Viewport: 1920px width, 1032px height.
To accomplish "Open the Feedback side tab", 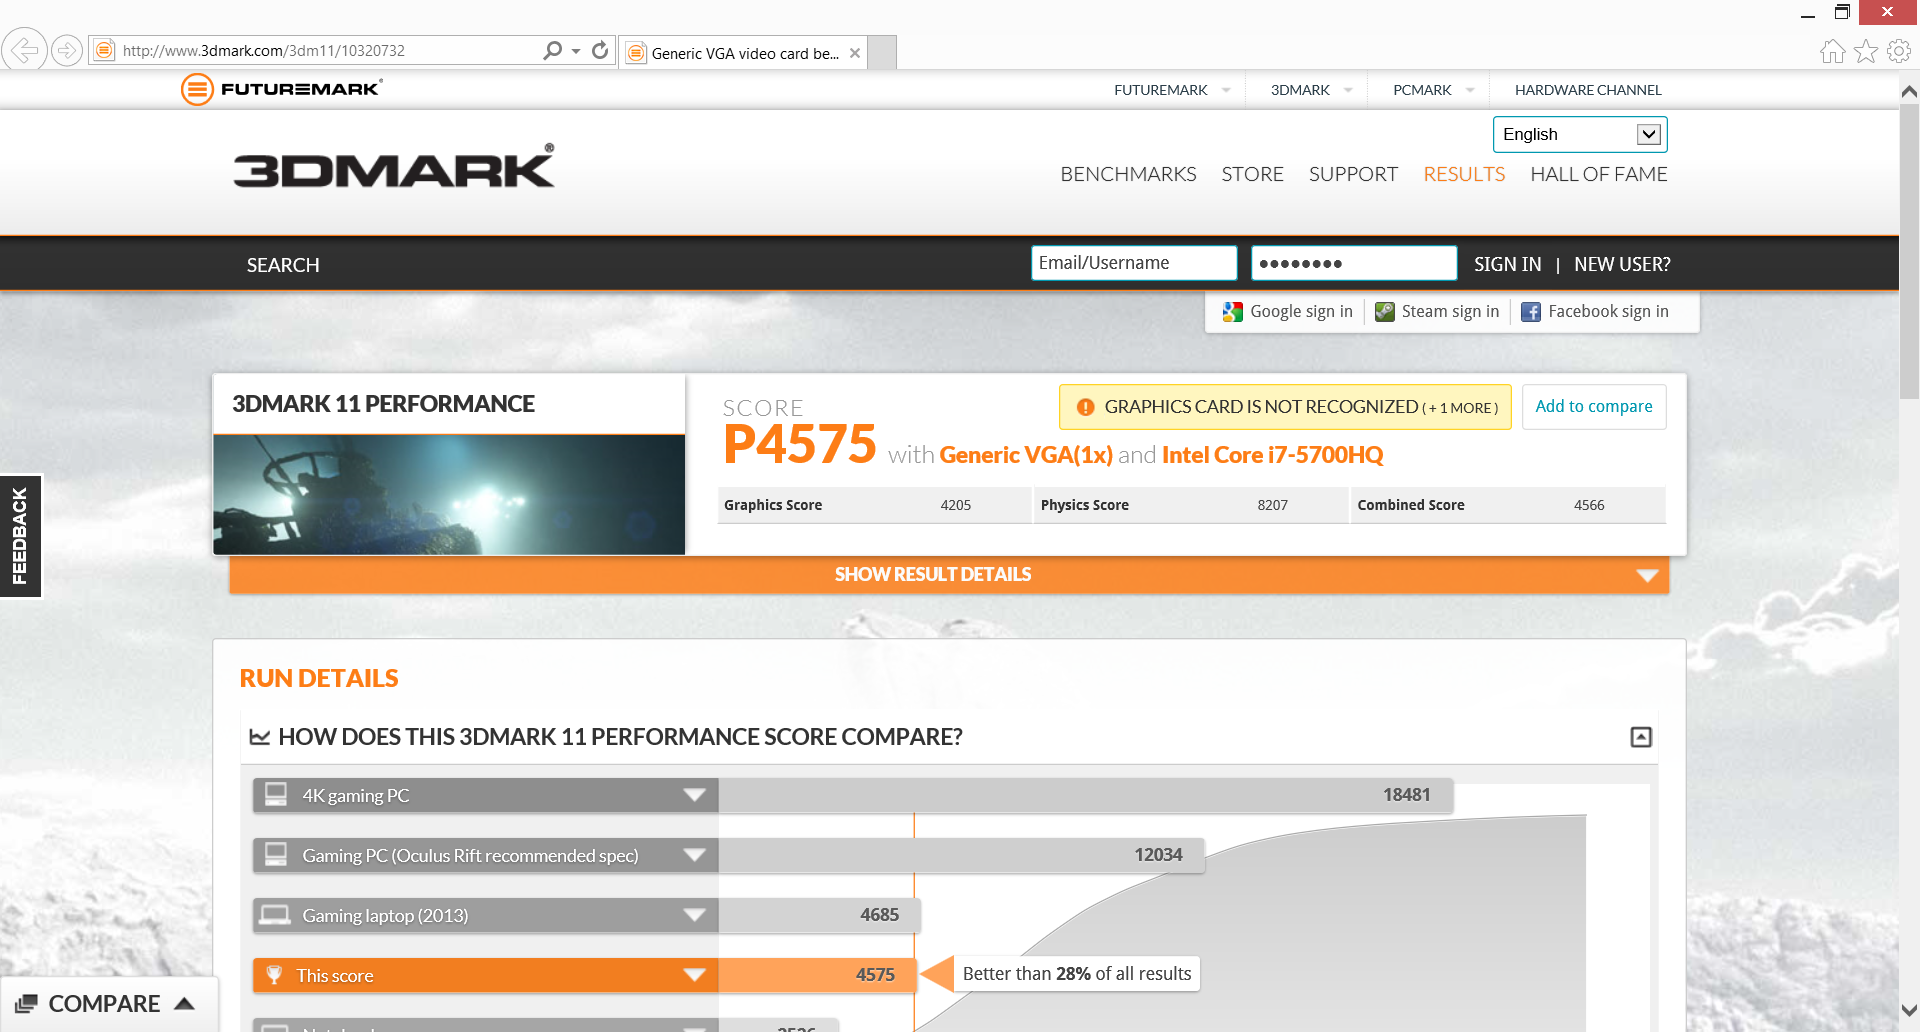I will pyautogui.click(x=20, y=536).
